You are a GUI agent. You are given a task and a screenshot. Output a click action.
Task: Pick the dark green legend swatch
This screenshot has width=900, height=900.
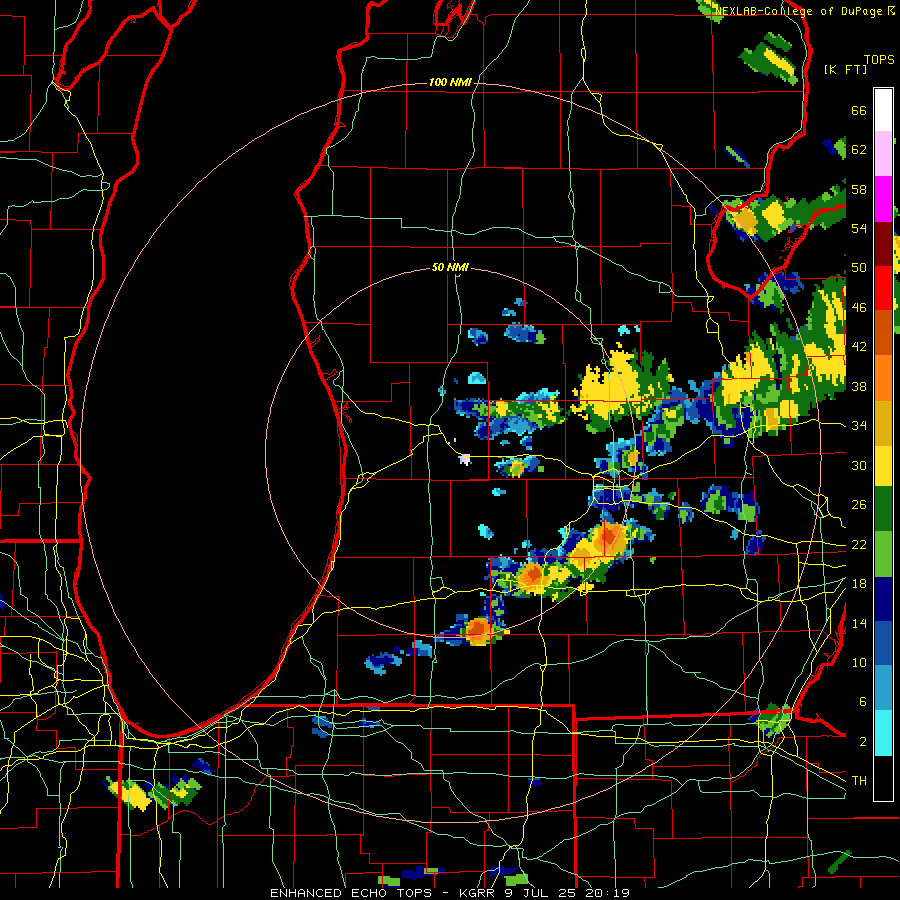pos(883,509)
